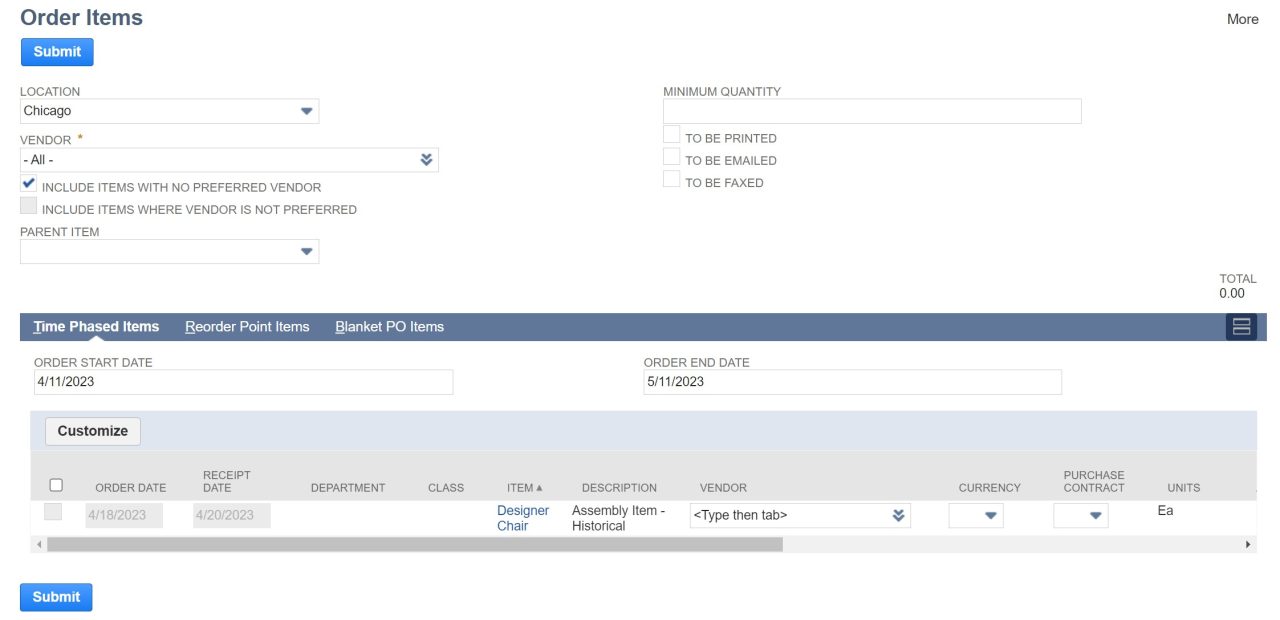Click the expand tabs view icon
The image size is (1280, 620).
[x=1241, y=326]
